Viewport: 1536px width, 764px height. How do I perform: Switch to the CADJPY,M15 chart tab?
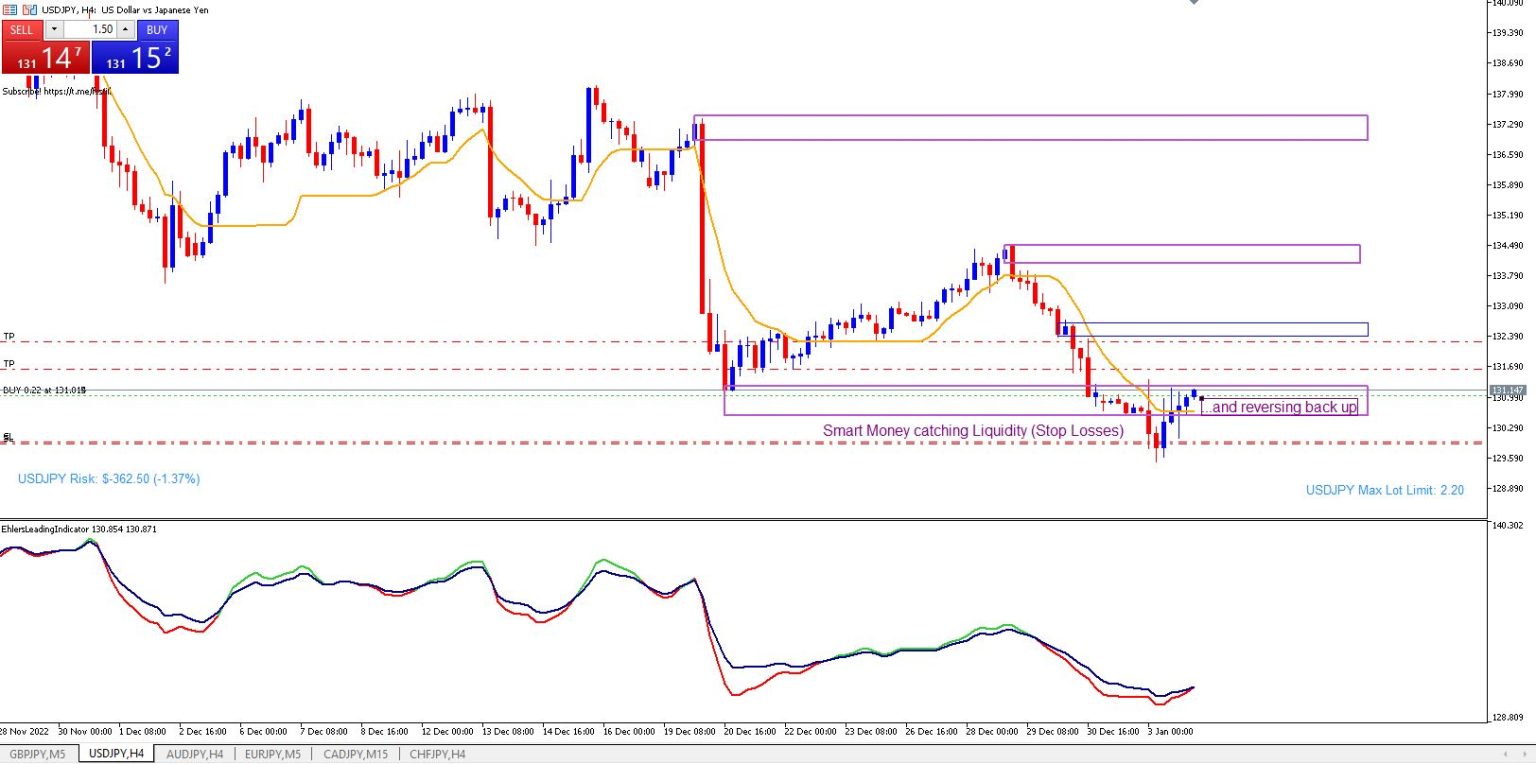tap(355, 754)
